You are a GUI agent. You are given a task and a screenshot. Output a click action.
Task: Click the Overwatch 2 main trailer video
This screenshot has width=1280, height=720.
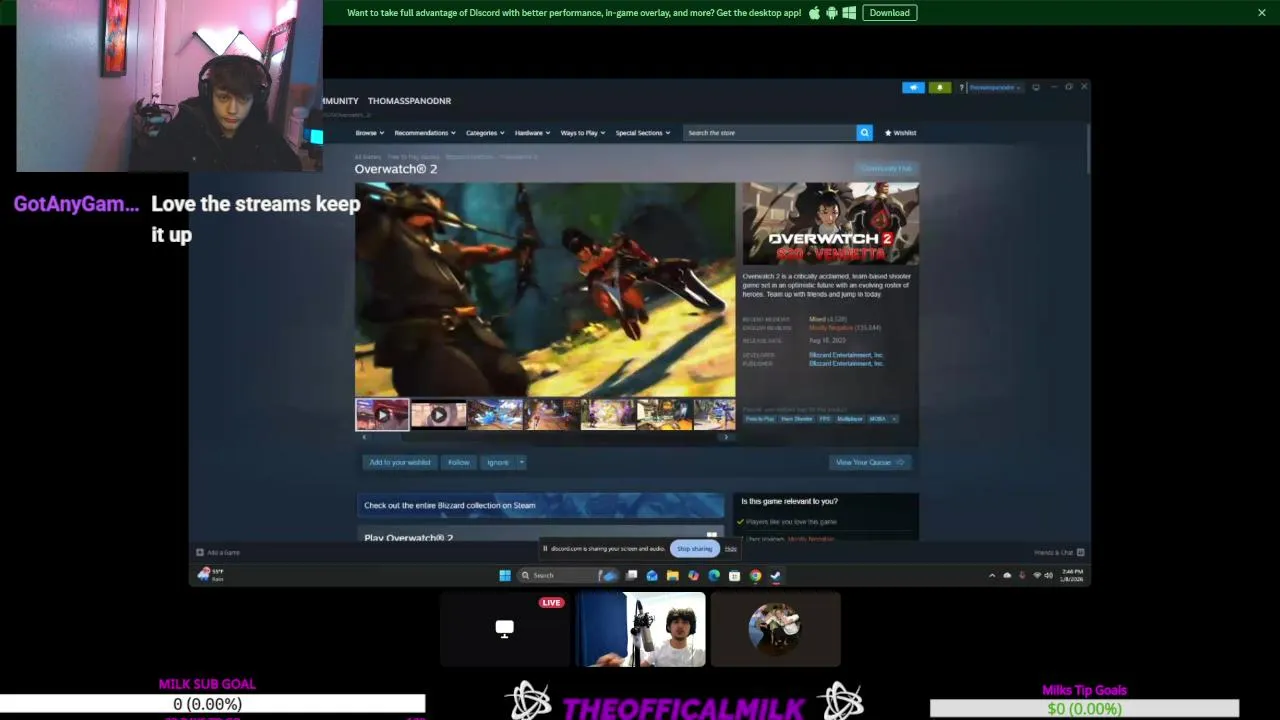(x=545, y=290)
